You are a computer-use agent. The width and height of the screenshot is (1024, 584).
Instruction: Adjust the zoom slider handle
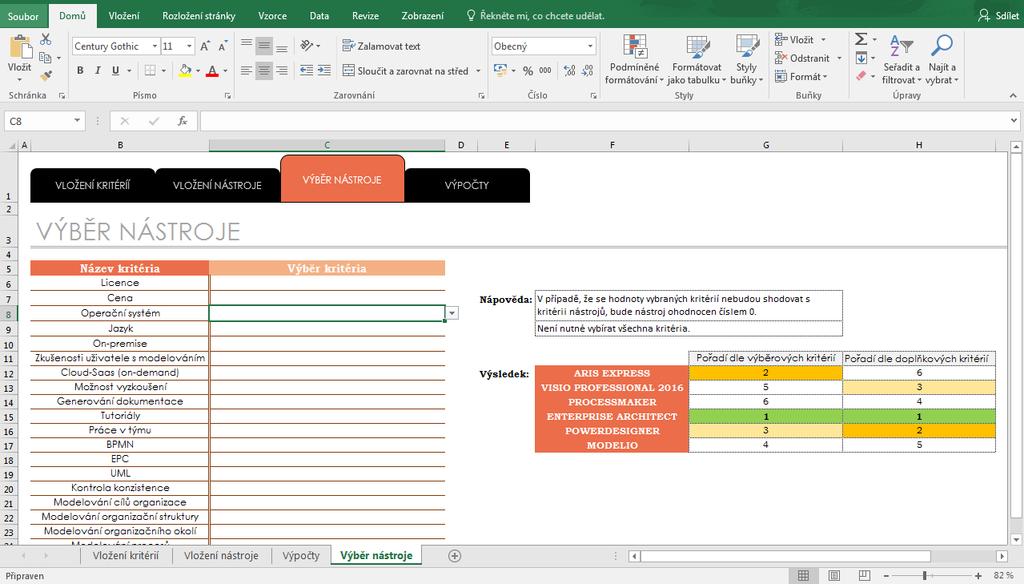925,576
